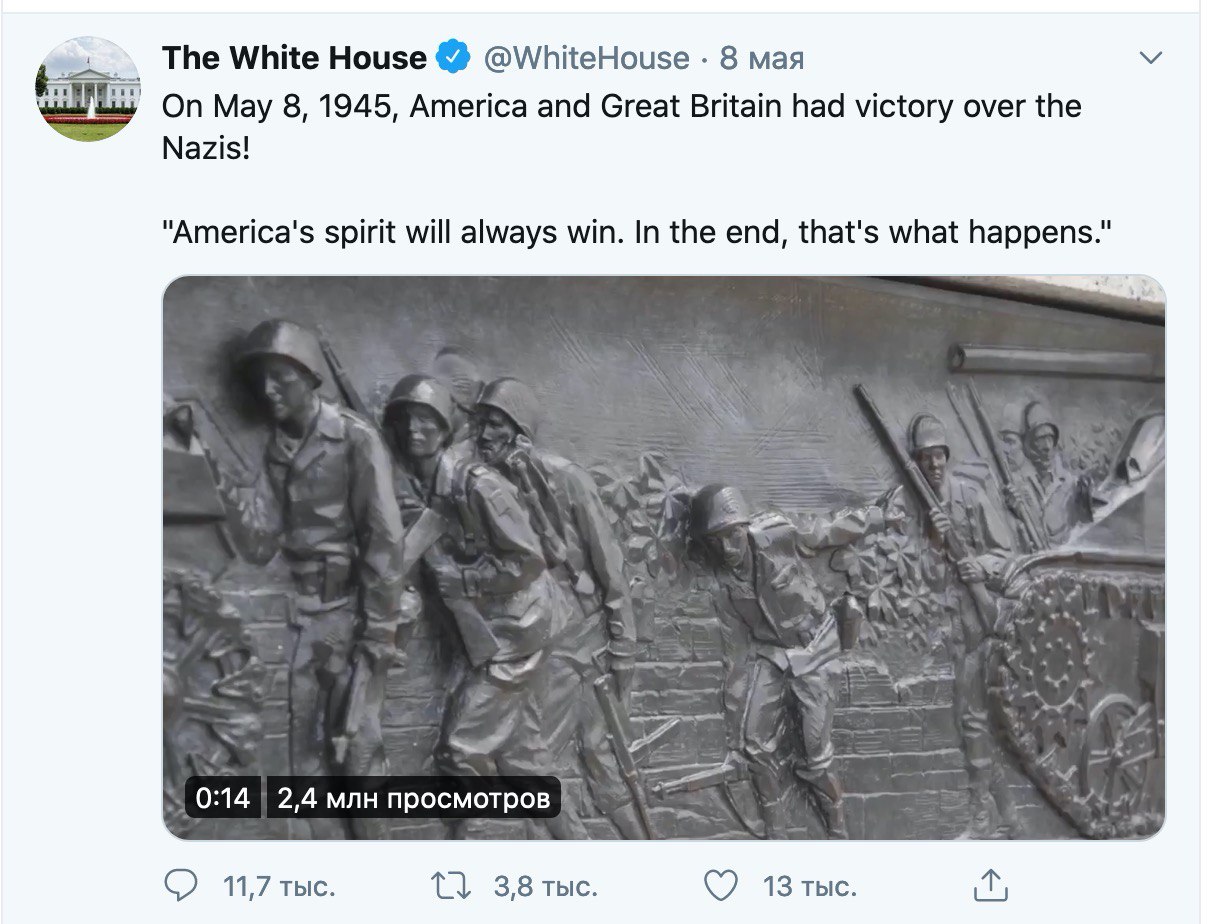Click the '2,4 млн просмотров' view count
Screen dimensions: 1214x924
[414, 799]
